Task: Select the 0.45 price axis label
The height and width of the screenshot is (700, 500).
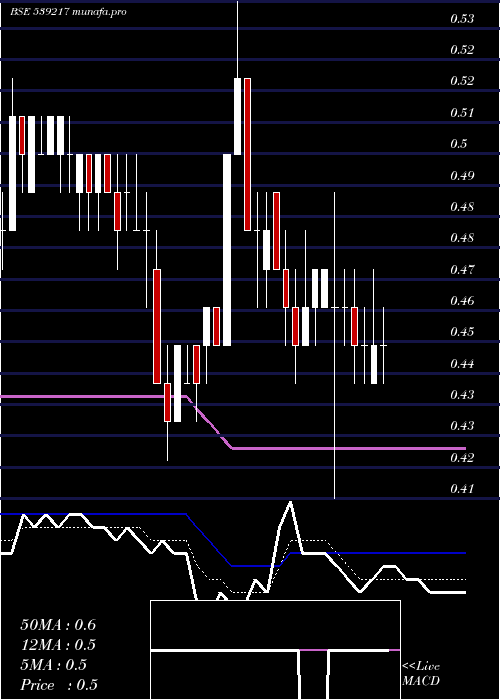Action: (x=462, y=332)
